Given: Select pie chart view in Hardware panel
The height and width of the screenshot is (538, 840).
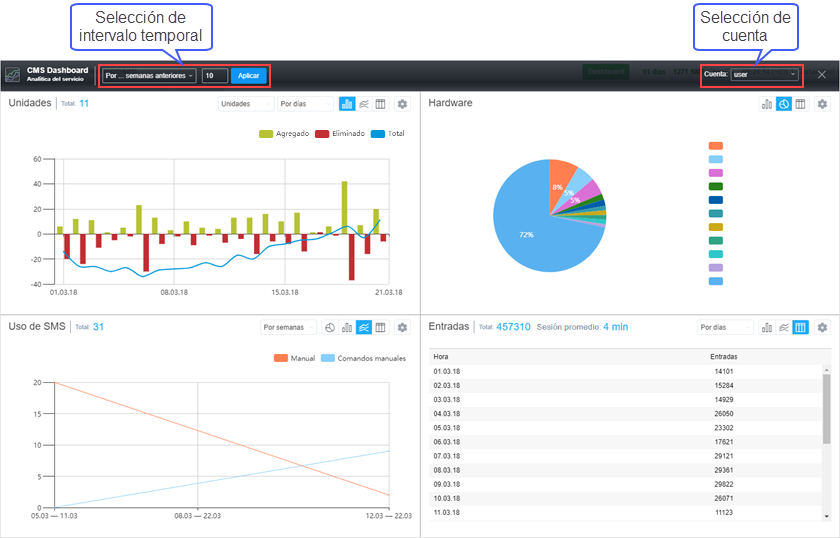Looking at the screenshot, I should coord(784,104).
